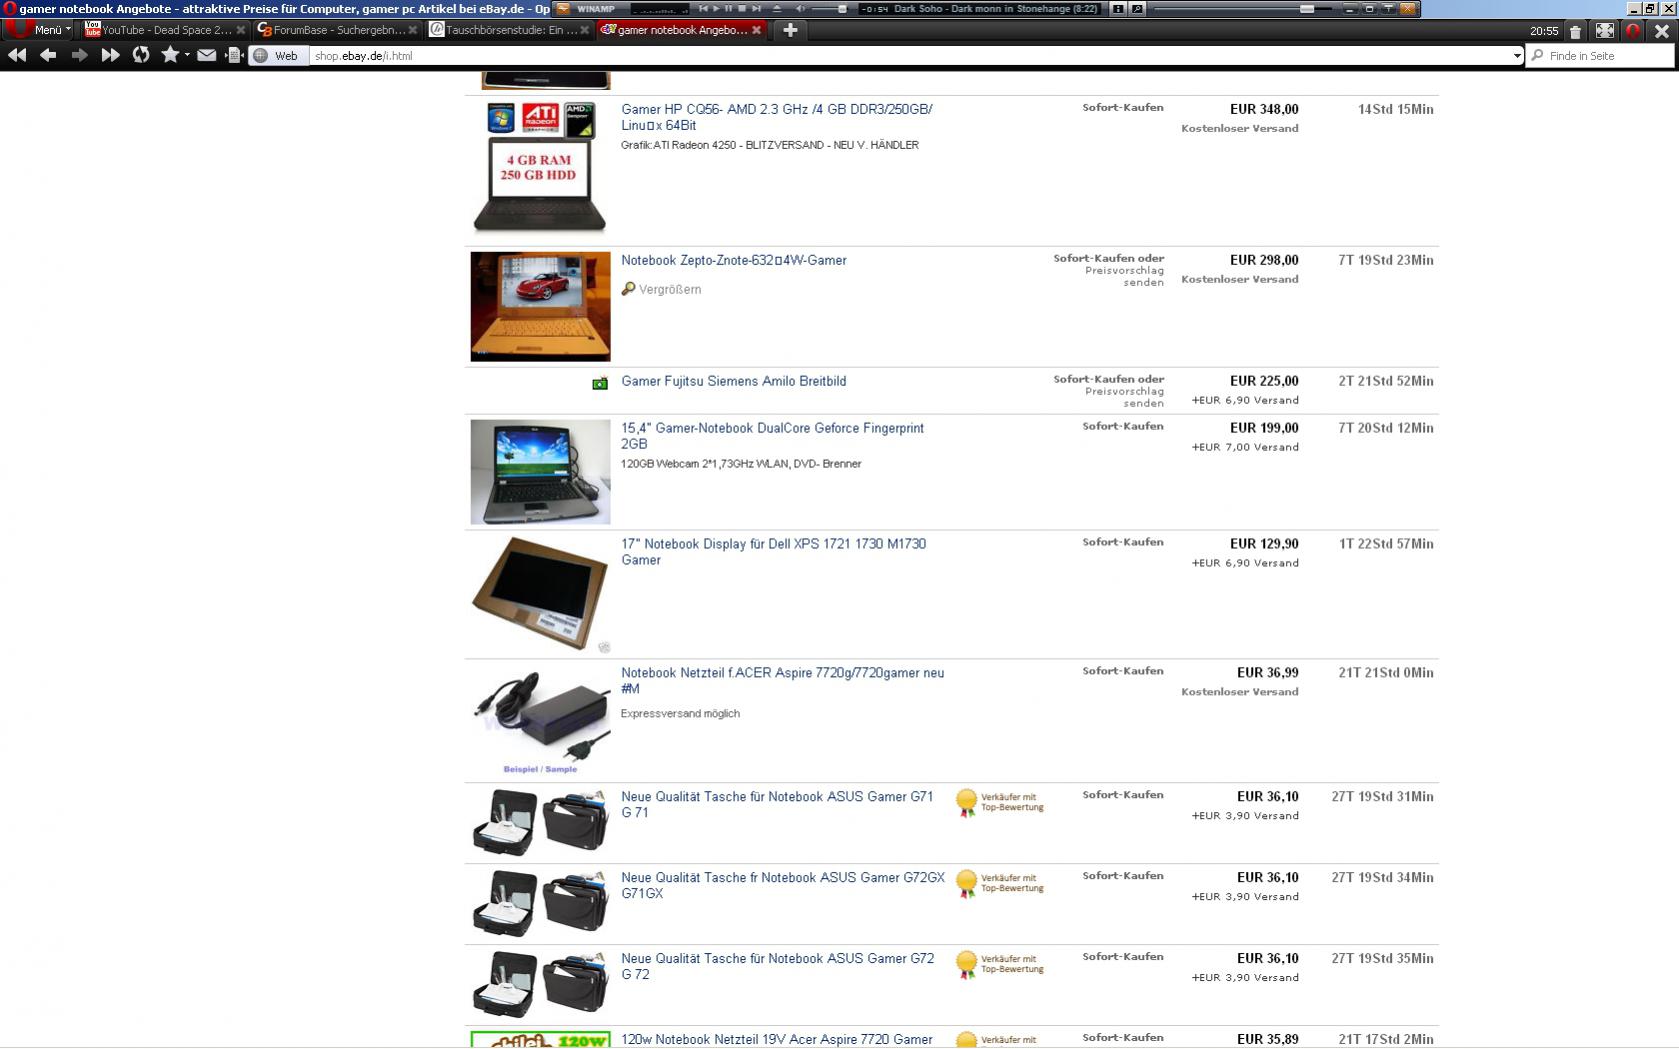Open Tasche ASUS Gamer G71 listing

[777, 805]
